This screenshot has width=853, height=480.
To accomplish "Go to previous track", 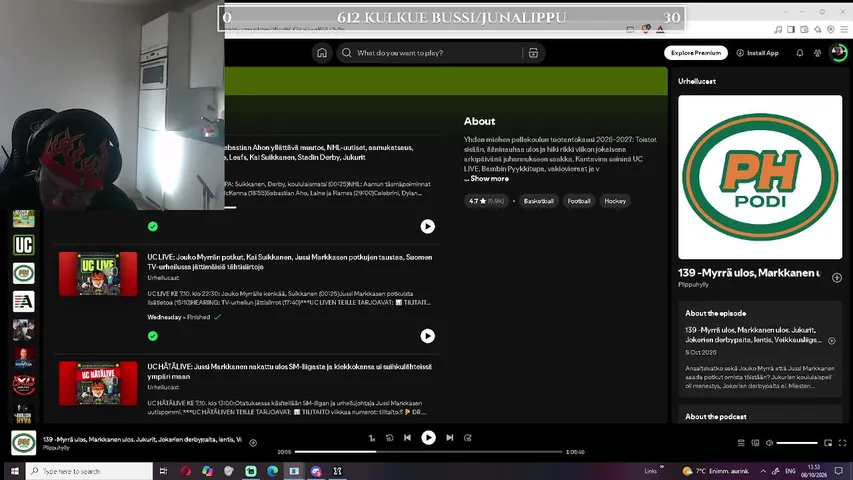I will 407,438.
